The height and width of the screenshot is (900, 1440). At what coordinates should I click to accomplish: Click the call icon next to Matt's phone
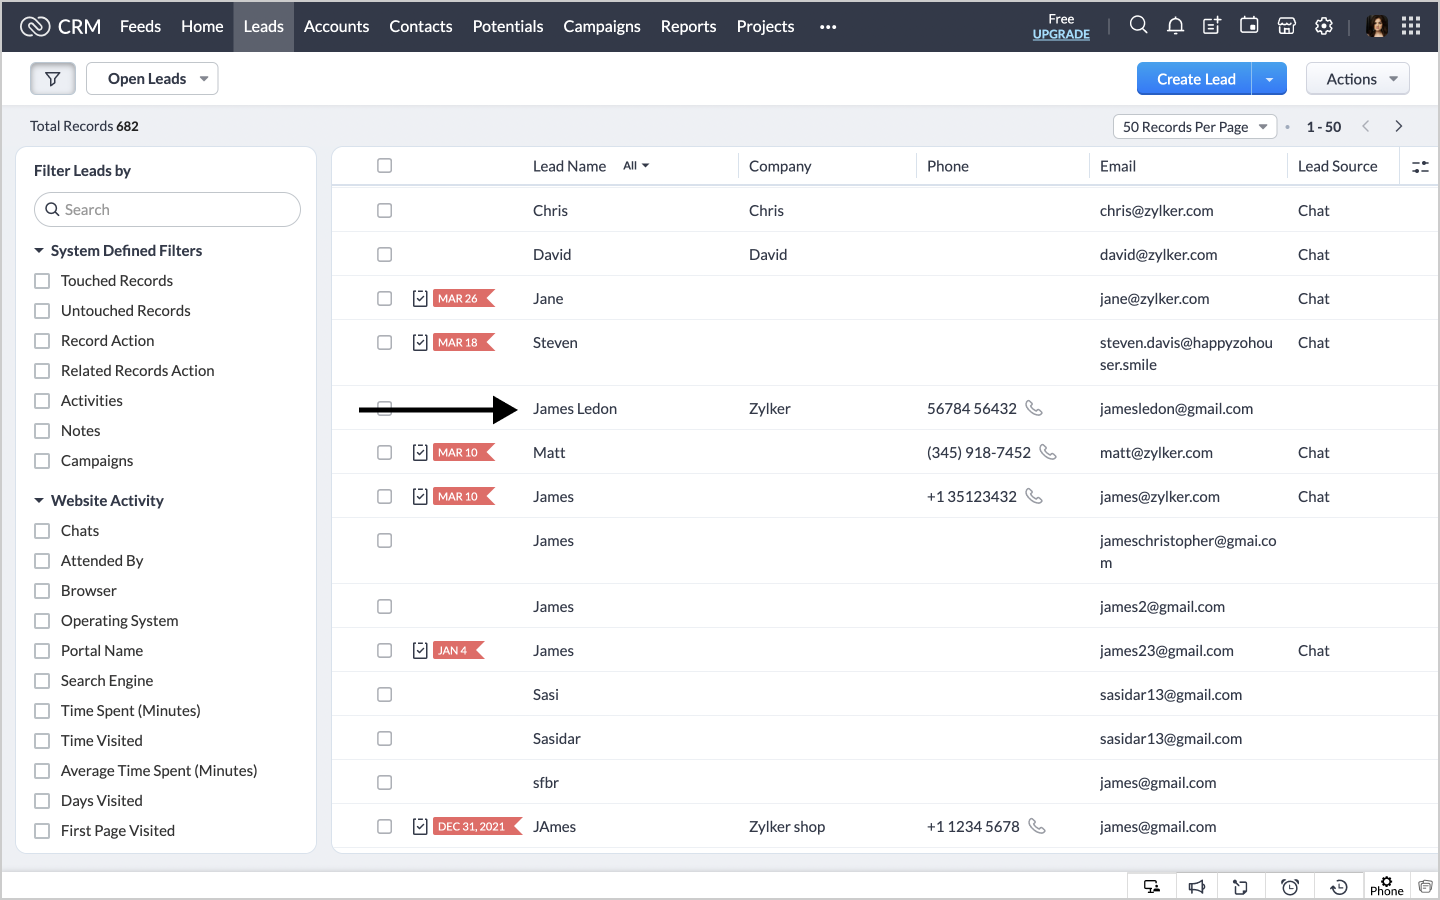point(1048,452)
